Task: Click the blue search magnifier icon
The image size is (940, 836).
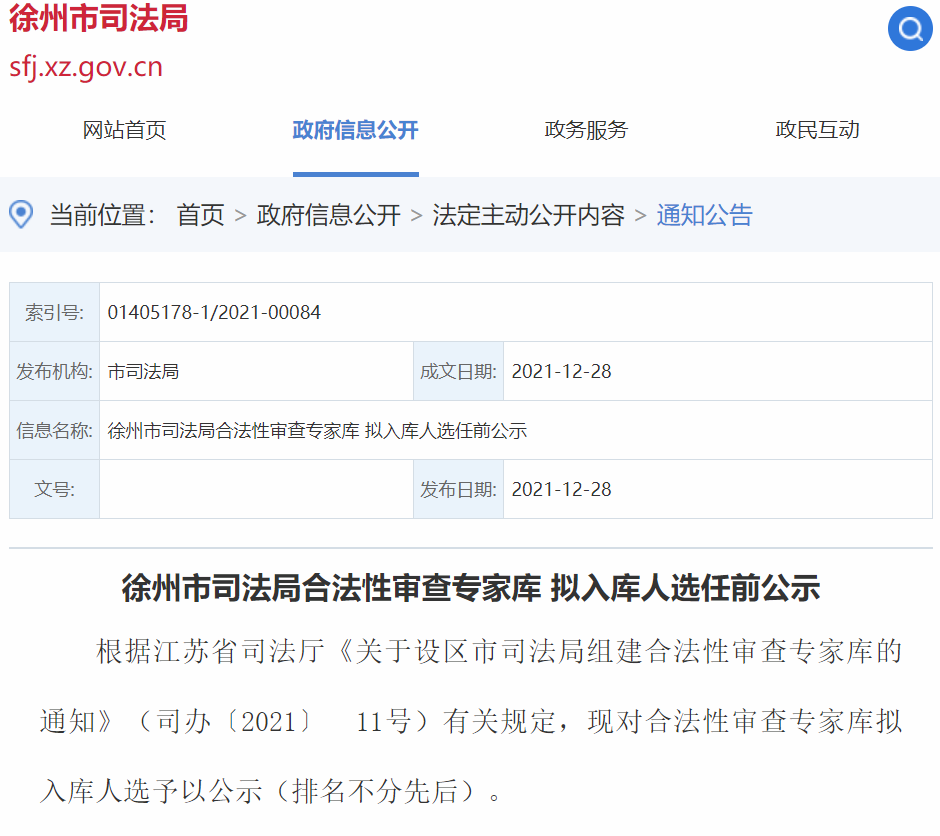Action: click(x=909, y=29)
